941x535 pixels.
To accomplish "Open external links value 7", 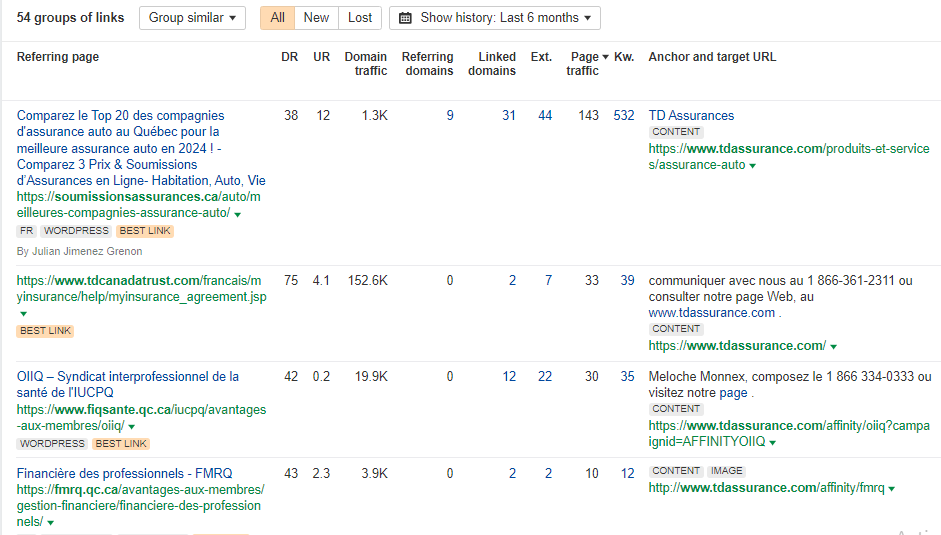I will 548,280.
